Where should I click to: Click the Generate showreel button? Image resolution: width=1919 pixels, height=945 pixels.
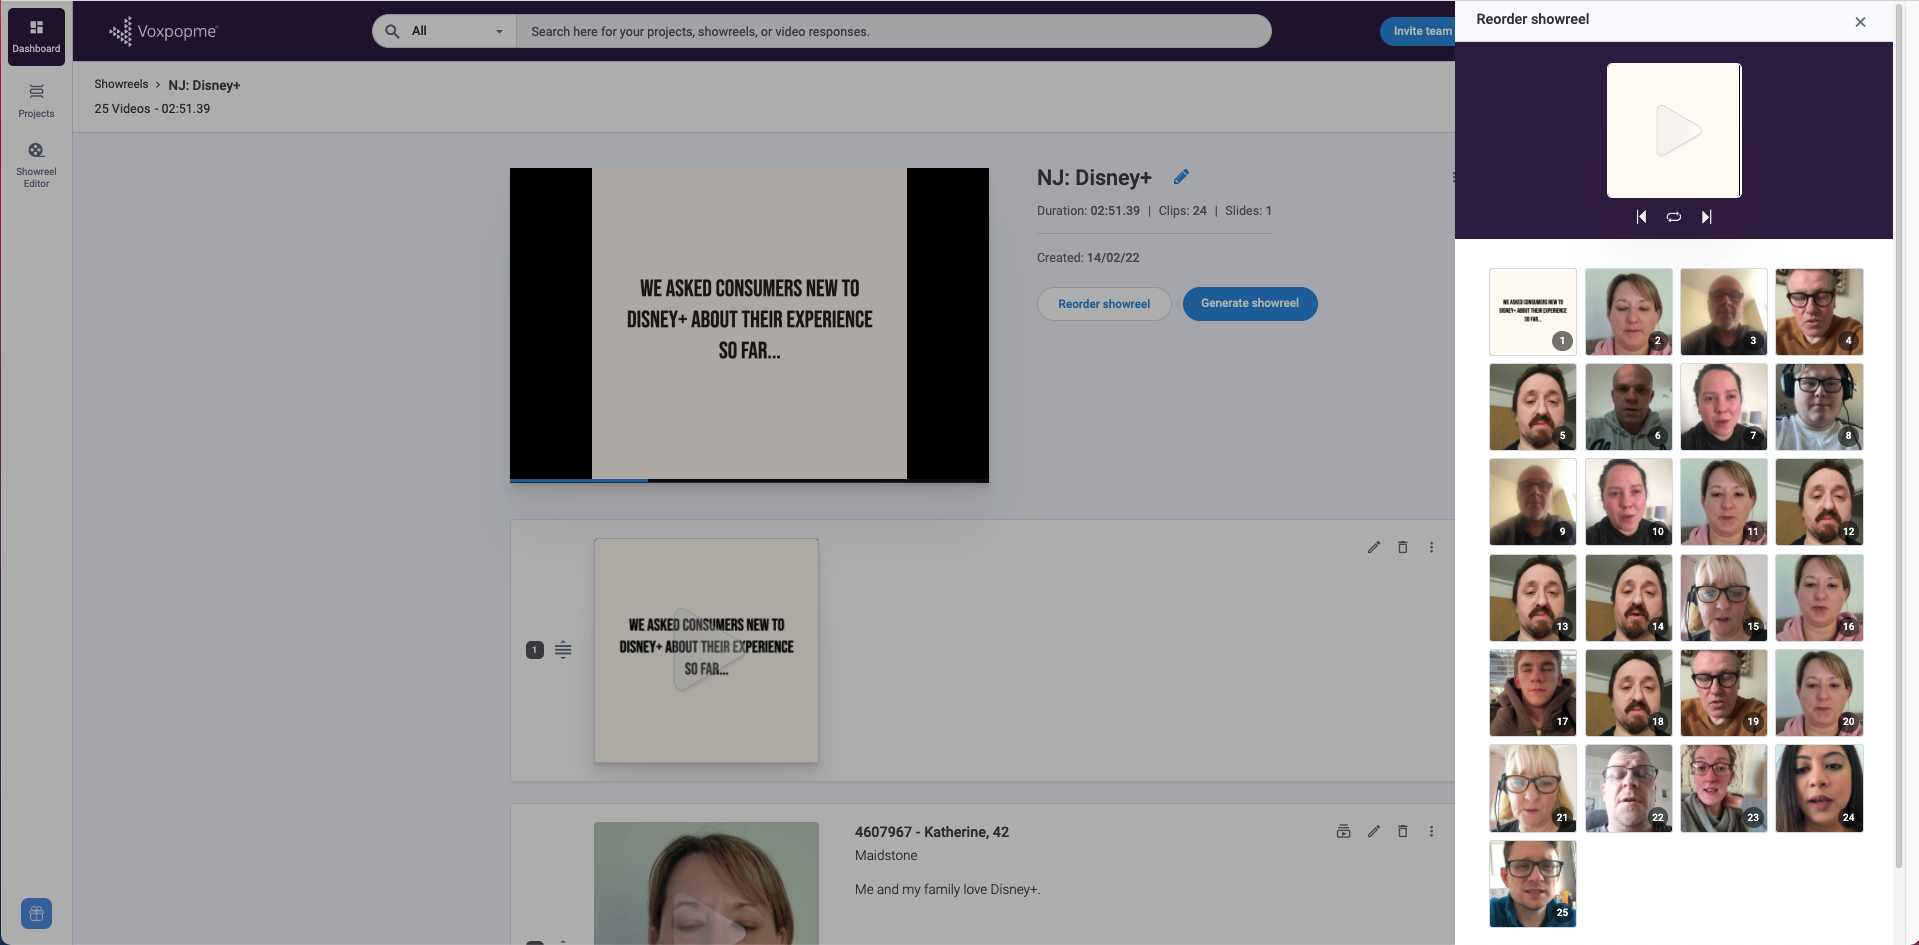click(x=1250, y=303)
